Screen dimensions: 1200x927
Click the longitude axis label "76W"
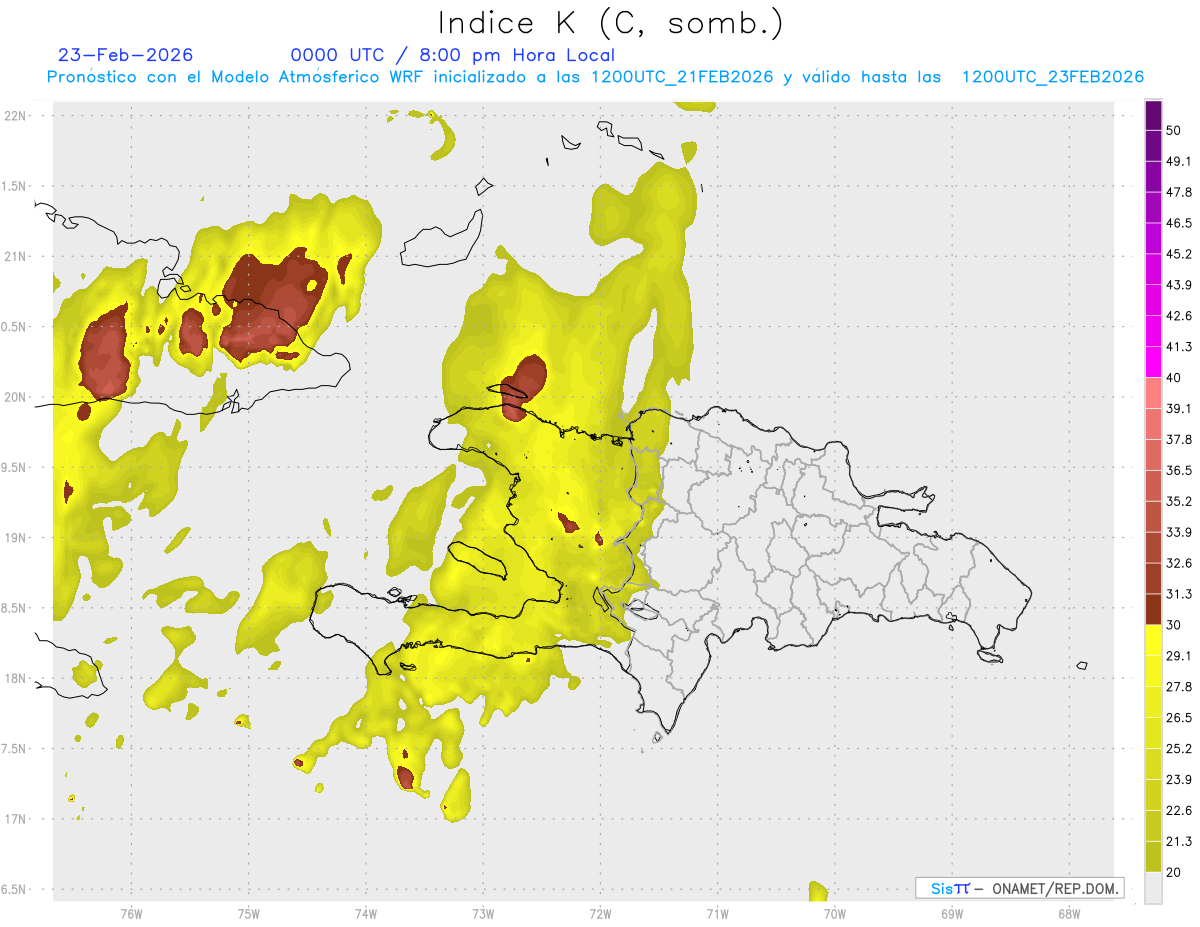point(131,913)
